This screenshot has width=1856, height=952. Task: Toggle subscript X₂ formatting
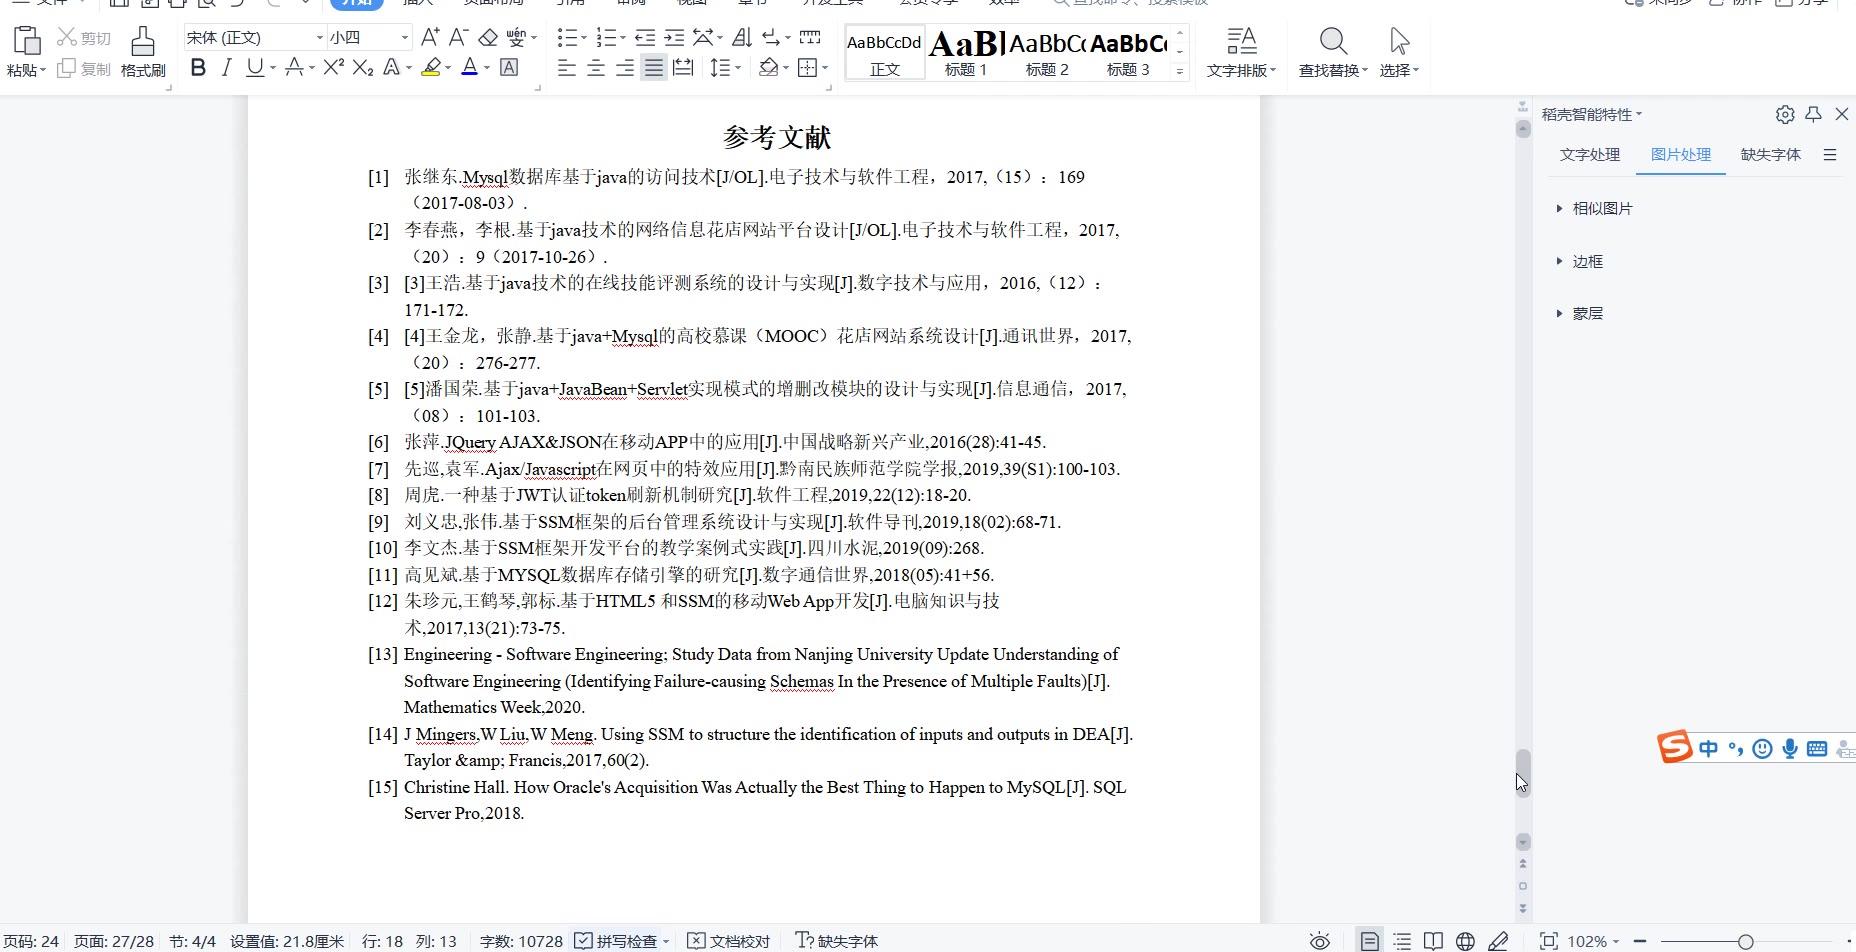tap(363, 68)
